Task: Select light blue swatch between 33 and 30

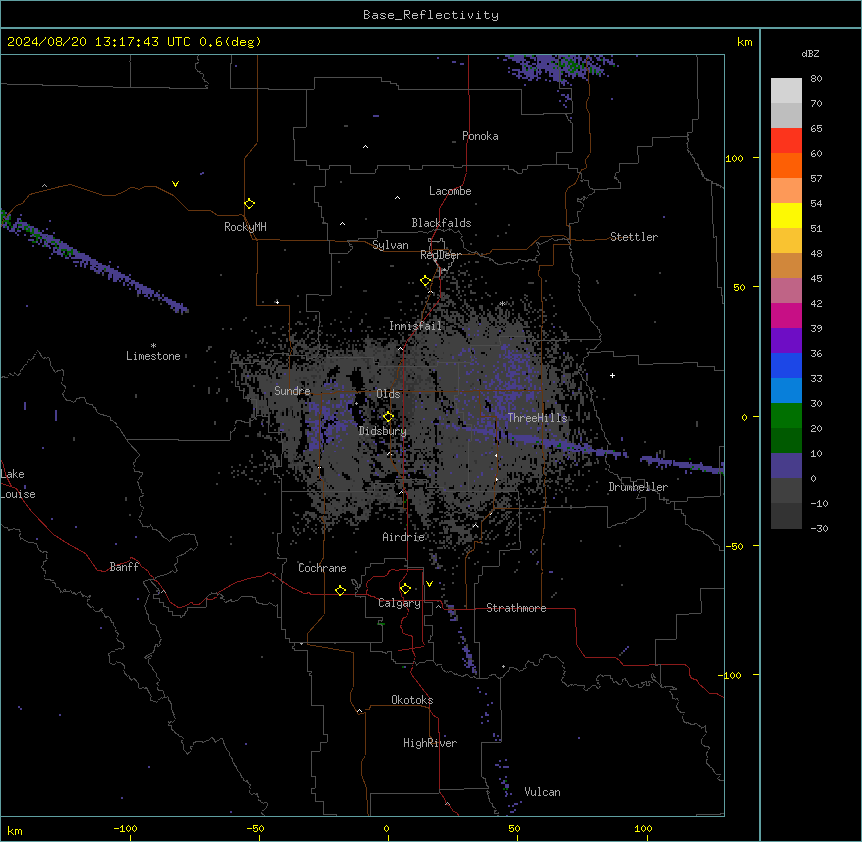Action: coord(786,391)
